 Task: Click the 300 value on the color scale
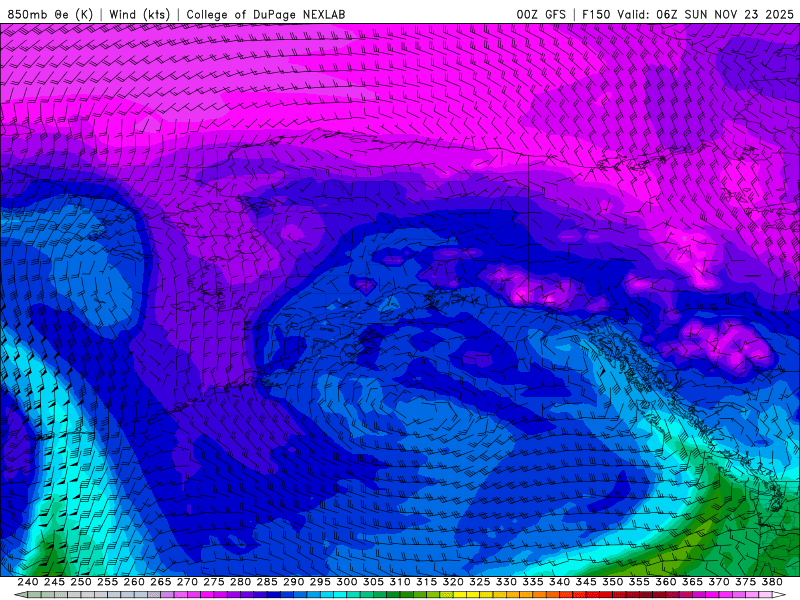346,582
